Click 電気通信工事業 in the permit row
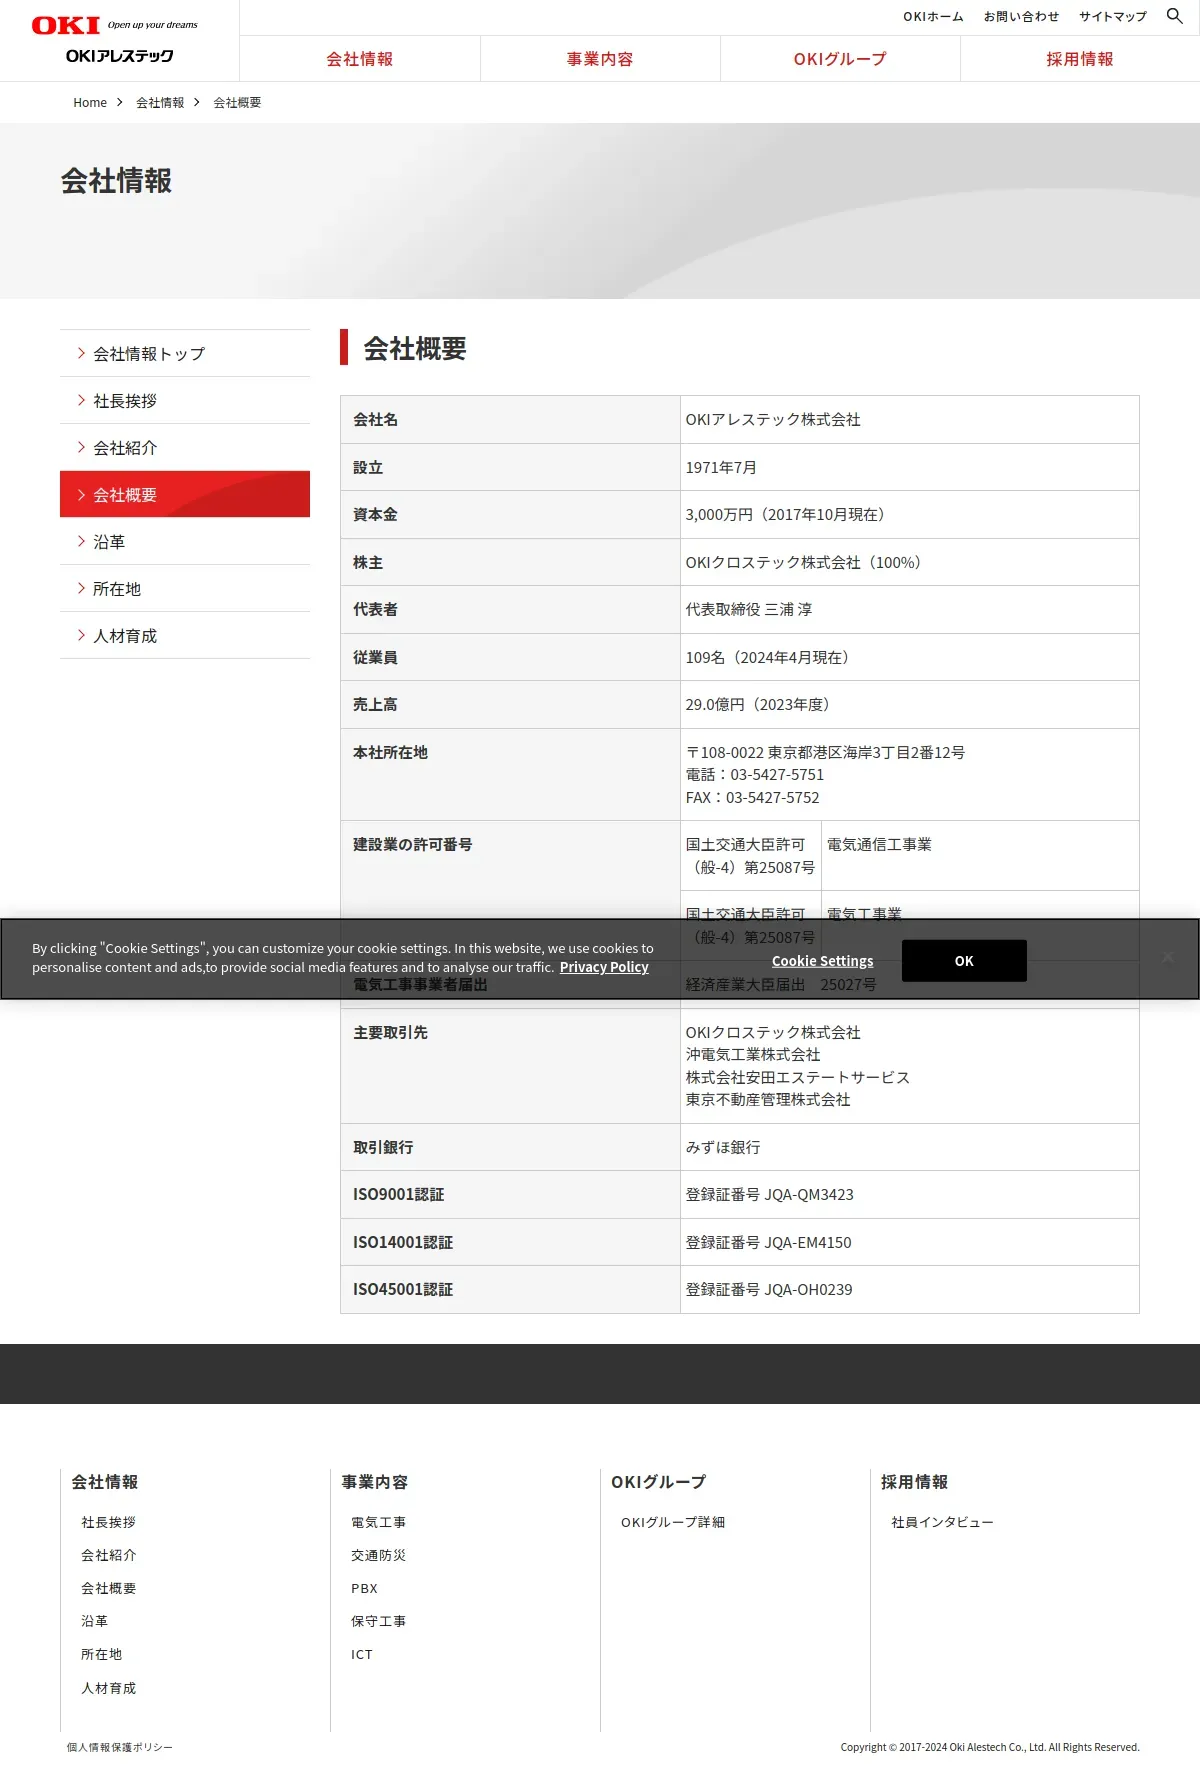The image size is (1200, 1769). (x=879, y=845)
